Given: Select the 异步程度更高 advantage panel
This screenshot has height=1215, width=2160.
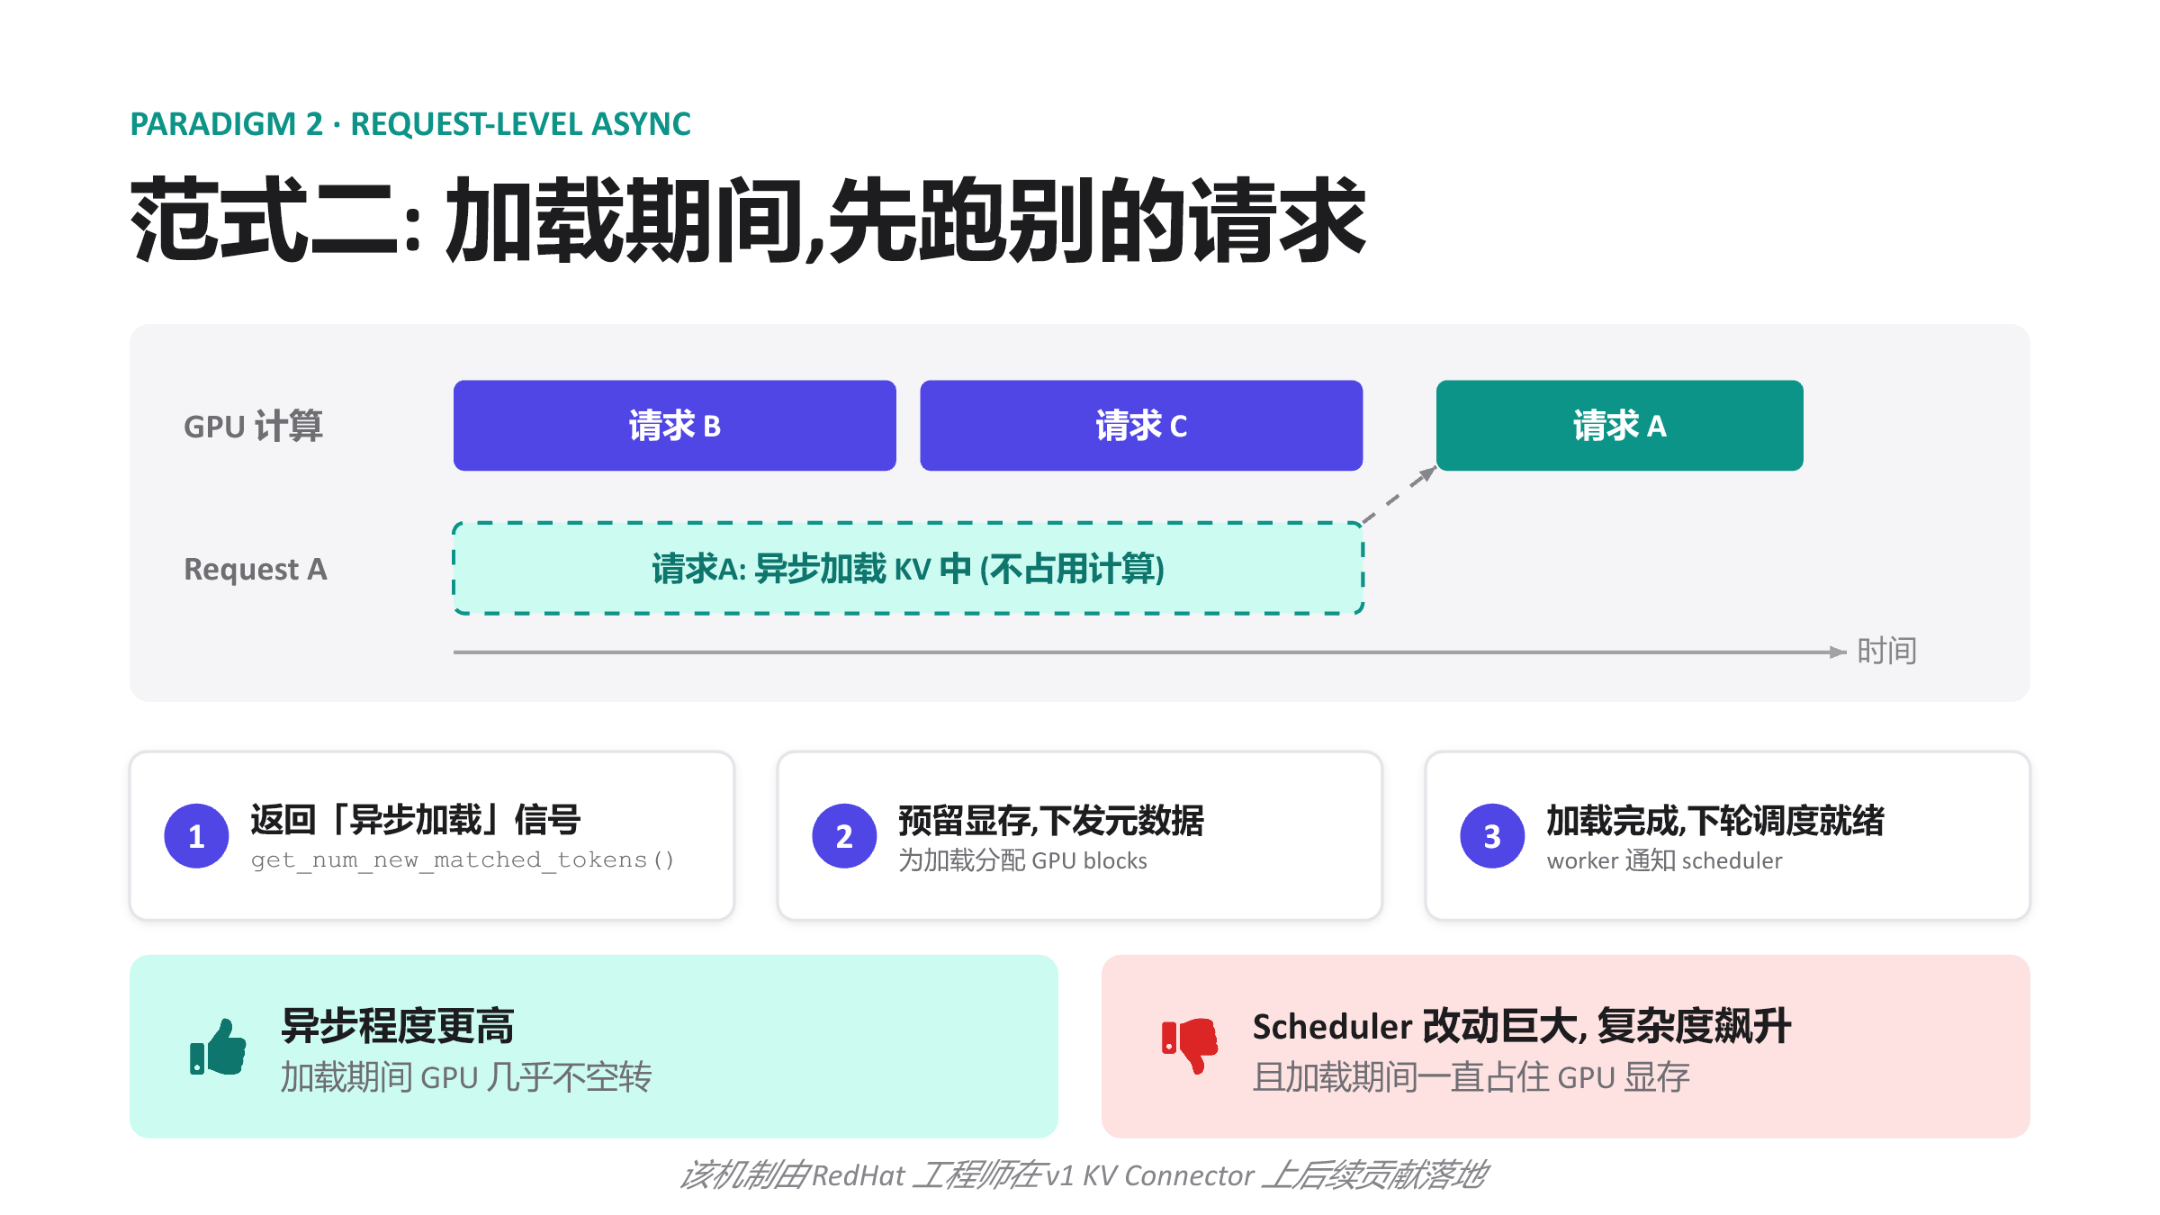Looking at the screenshot, I should tap(594, 1046).
